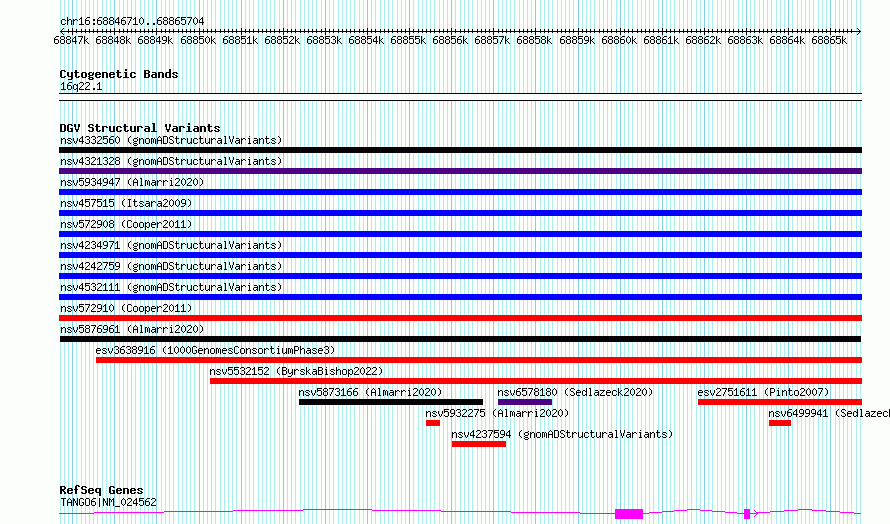
Task: Select the blue nsv457515 variant bar
Action: 460,213
